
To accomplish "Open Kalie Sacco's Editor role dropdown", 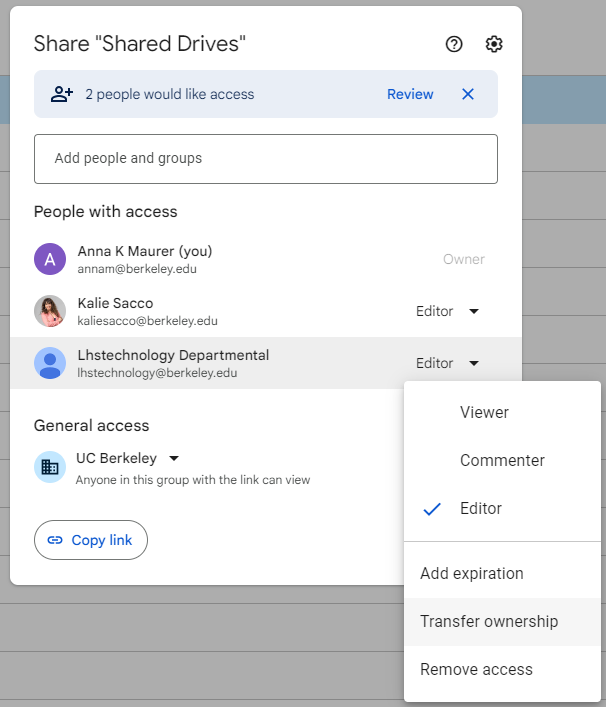I will tap(447, 311).
